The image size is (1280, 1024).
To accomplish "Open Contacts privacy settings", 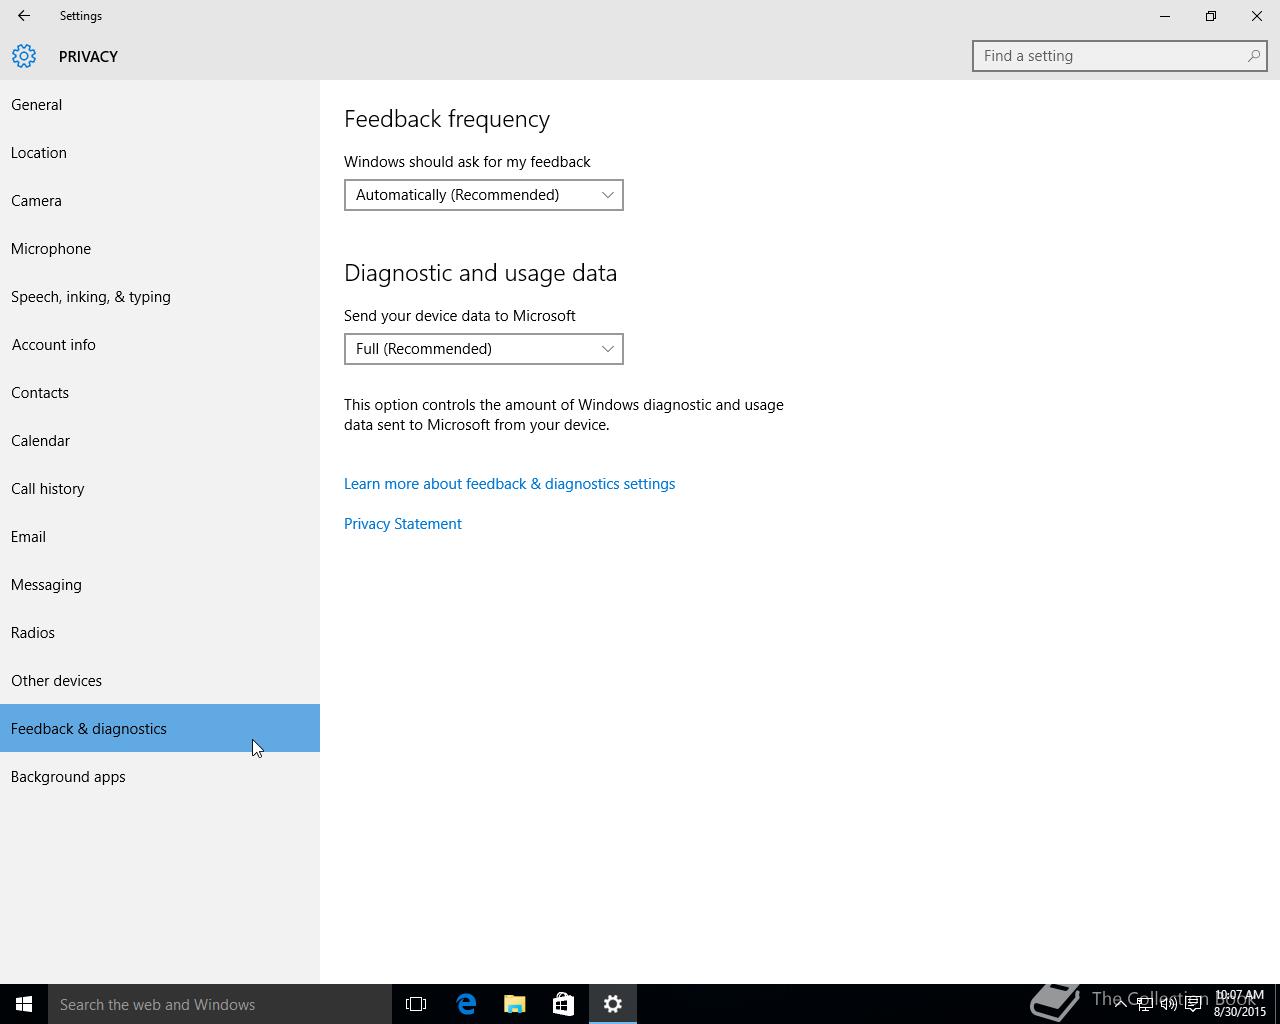I will click(x=160, y=393).
